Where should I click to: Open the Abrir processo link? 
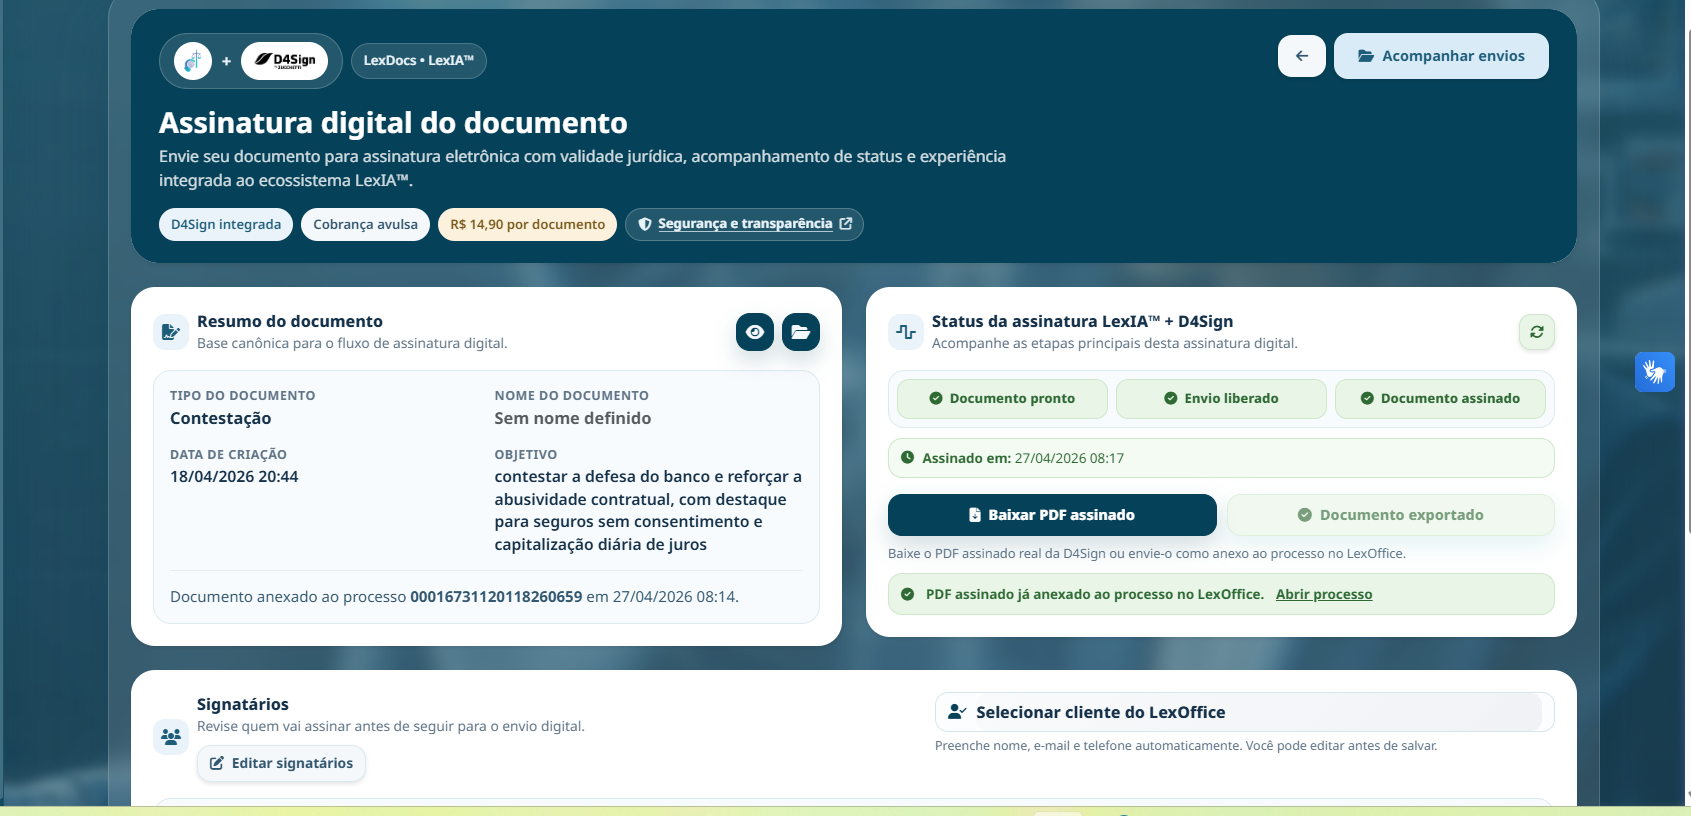point(1324,594)
